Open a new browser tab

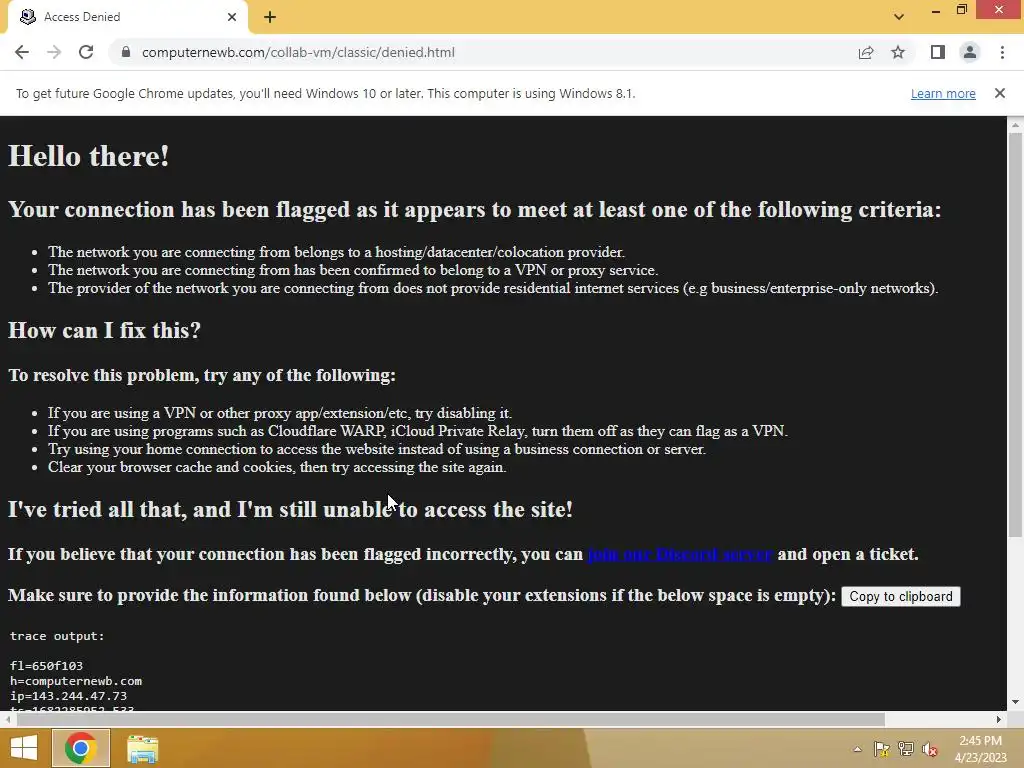point(270,17)
